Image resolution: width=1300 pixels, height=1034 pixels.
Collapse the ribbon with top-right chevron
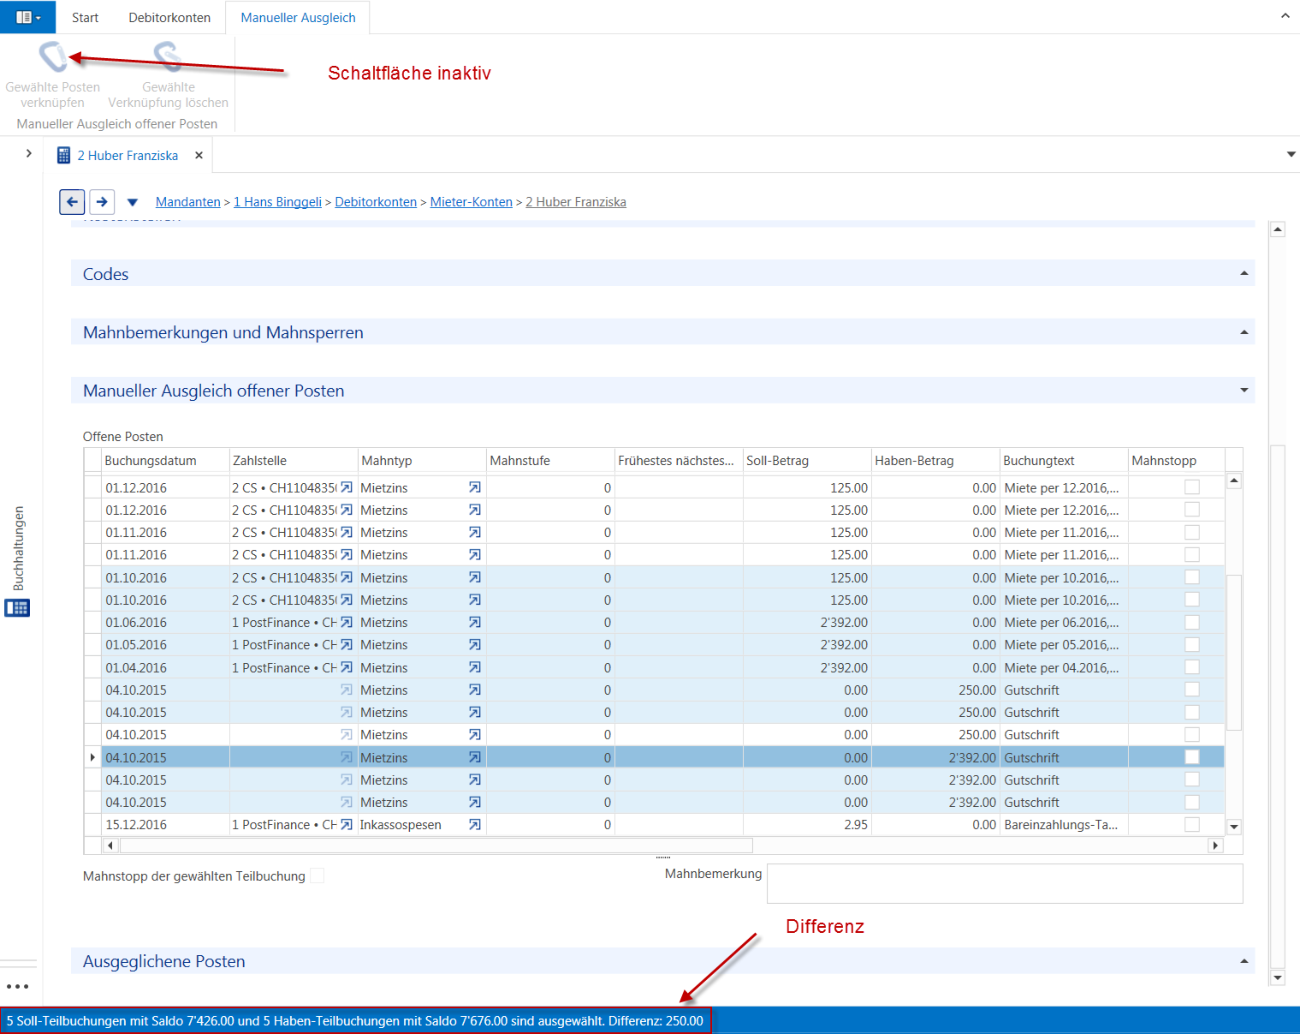pos(1285,16)
